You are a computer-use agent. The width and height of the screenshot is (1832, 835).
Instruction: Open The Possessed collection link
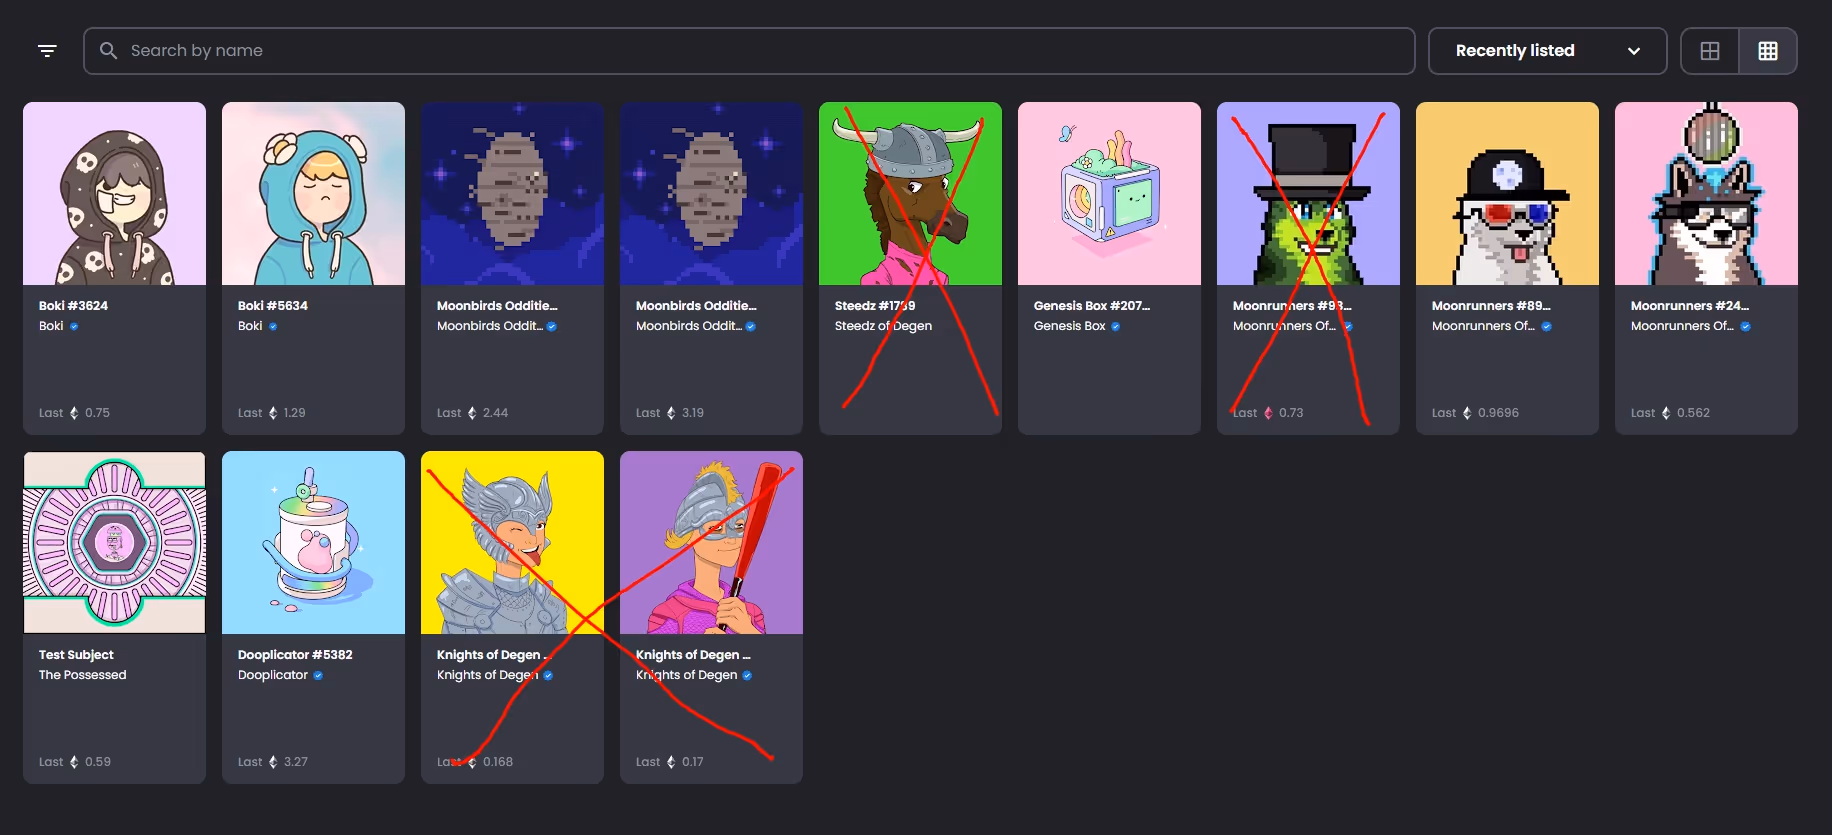coord(82,675)
